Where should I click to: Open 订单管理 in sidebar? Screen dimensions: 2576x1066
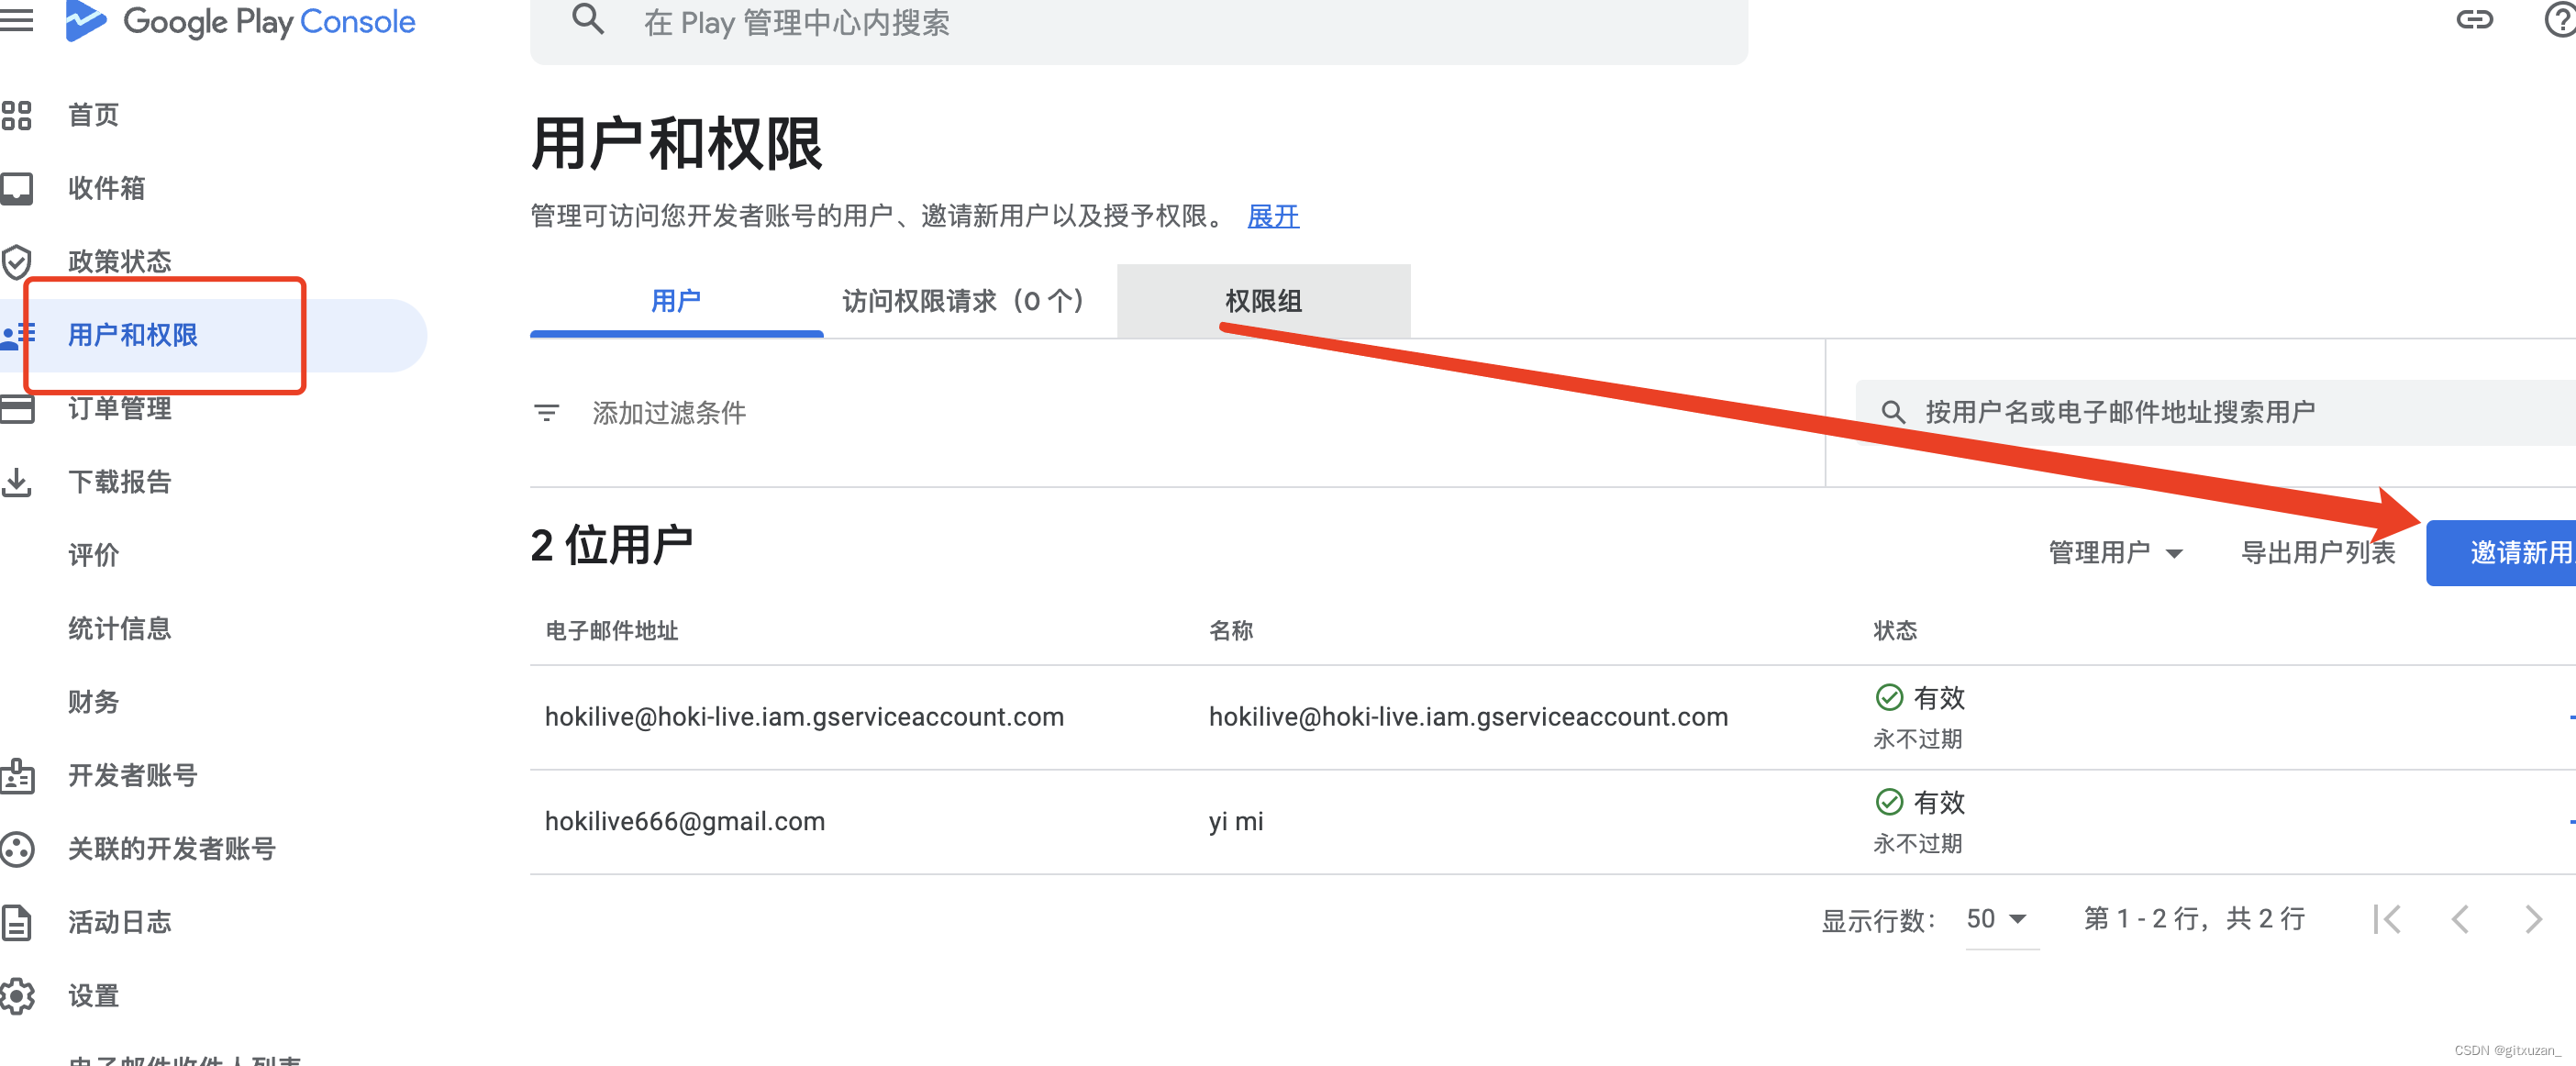click(x=120, y=408)
